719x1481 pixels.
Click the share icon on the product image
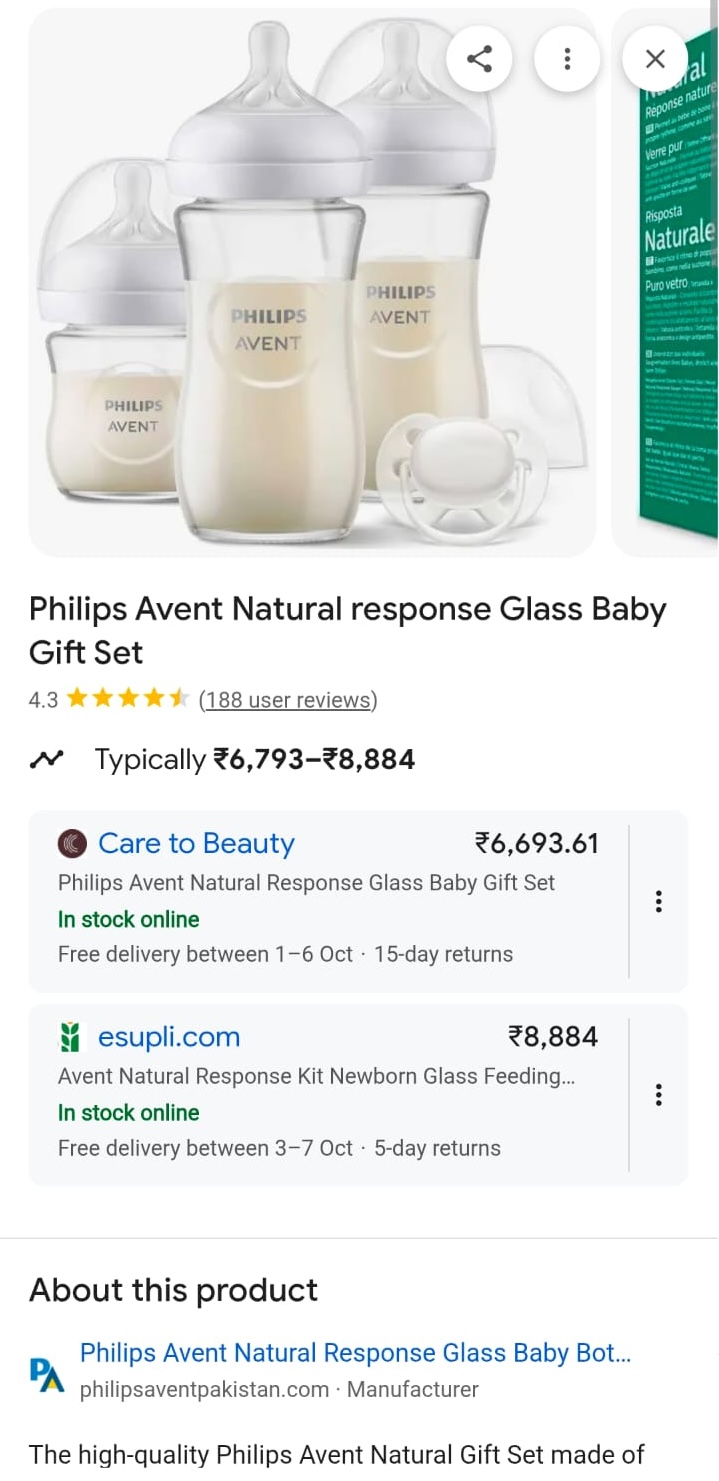[479, 58]
